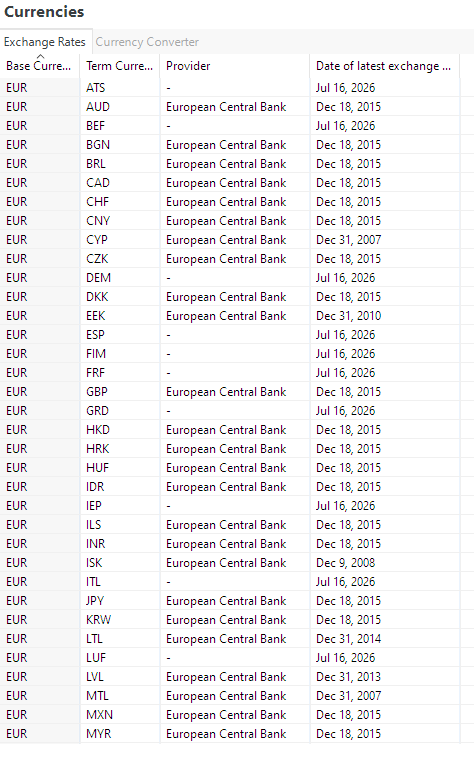
Task: Sort by the Base Currency column header
Action: pyautogui.click(x=39, y=66)
